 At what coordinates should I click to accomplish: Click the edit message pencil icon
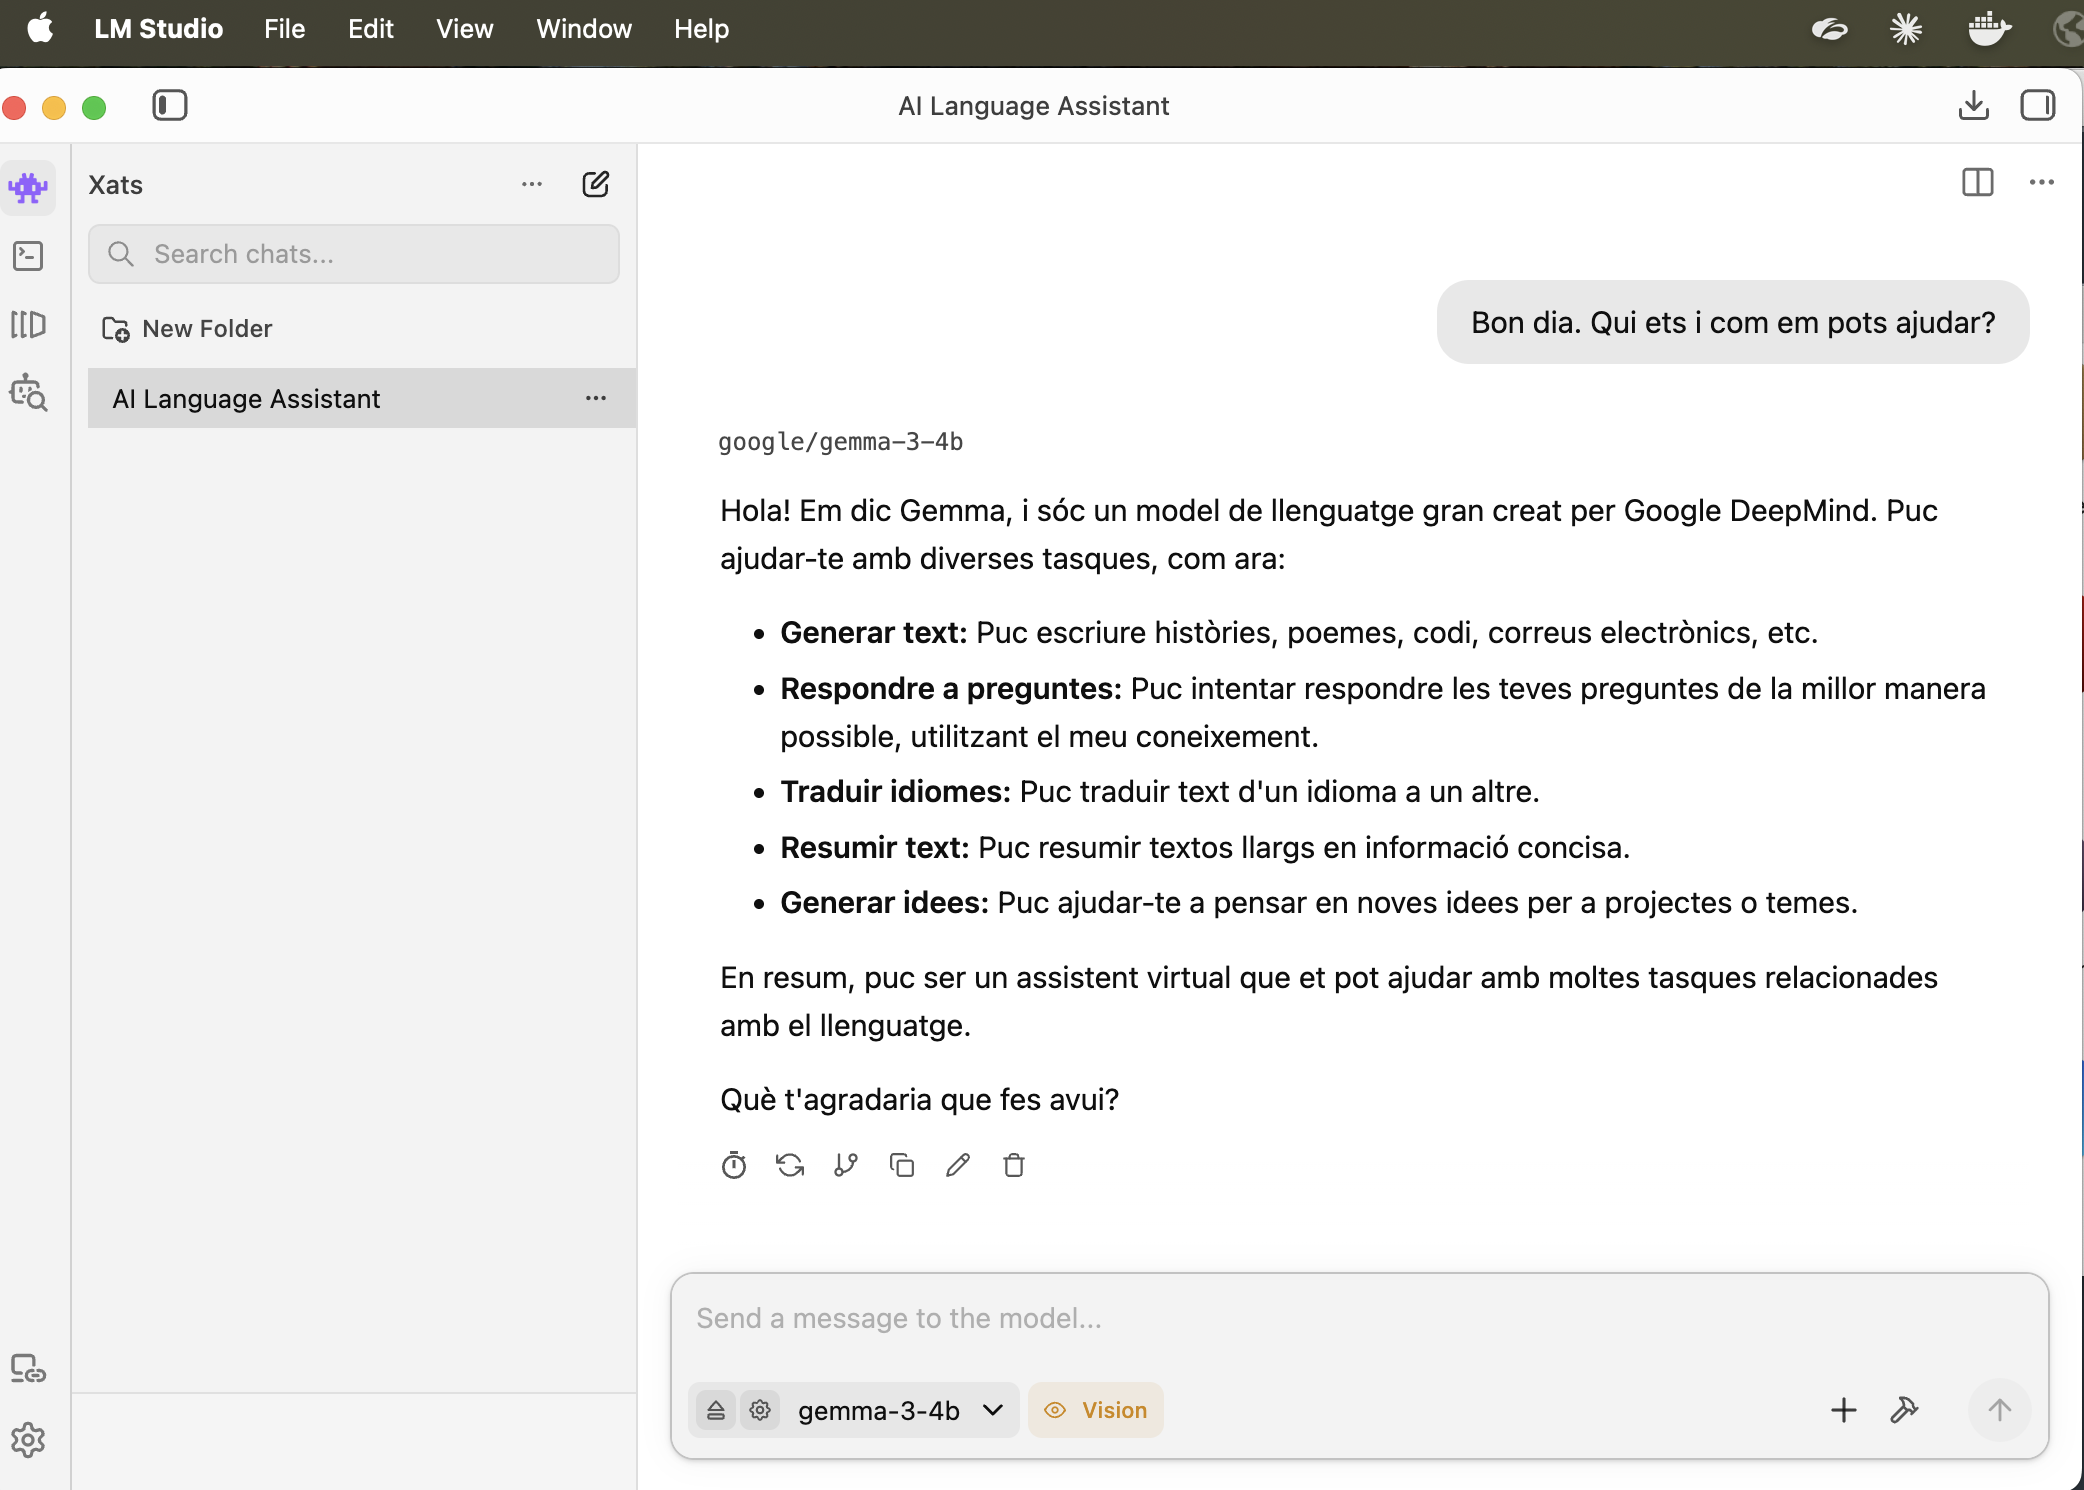pos(958,1165)
